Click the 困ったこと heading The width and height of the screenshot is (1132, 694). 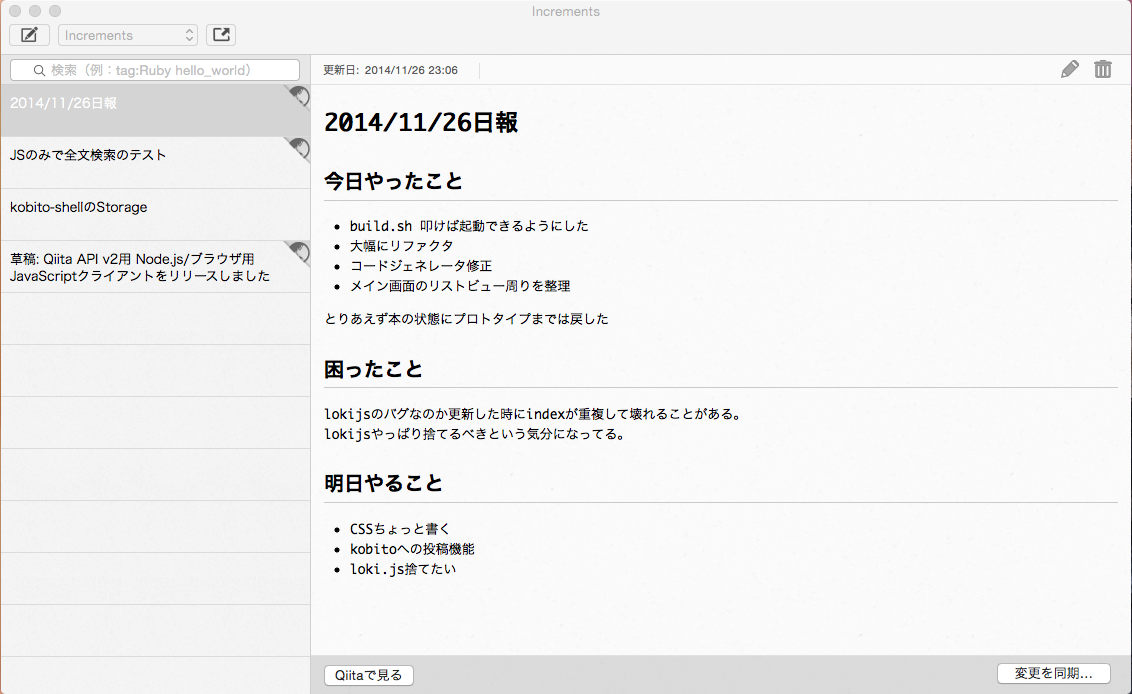tap(373, 369)
